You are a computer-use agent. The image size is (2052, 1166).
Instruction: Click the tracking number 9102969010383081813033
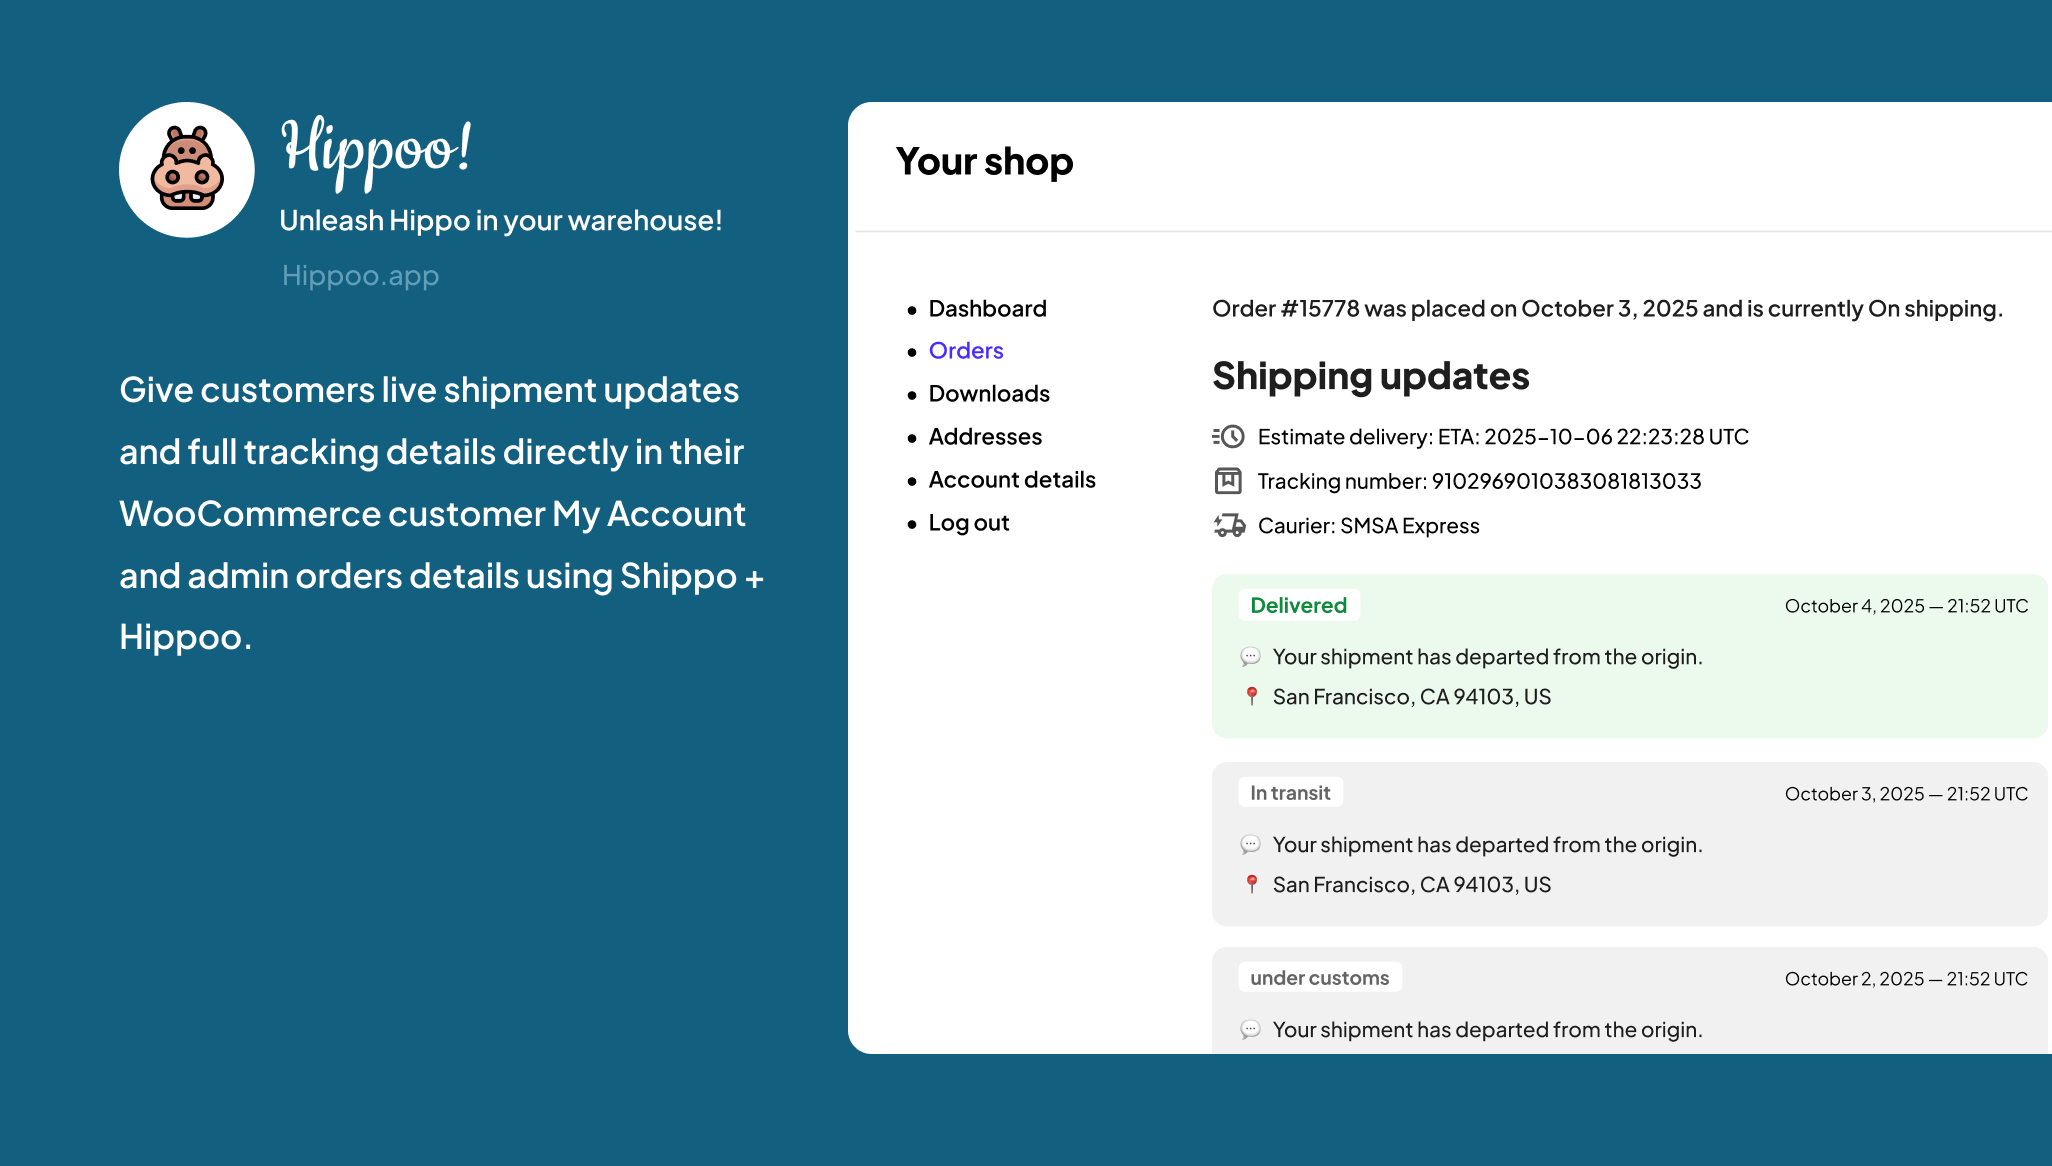(x=1566, y=481)
